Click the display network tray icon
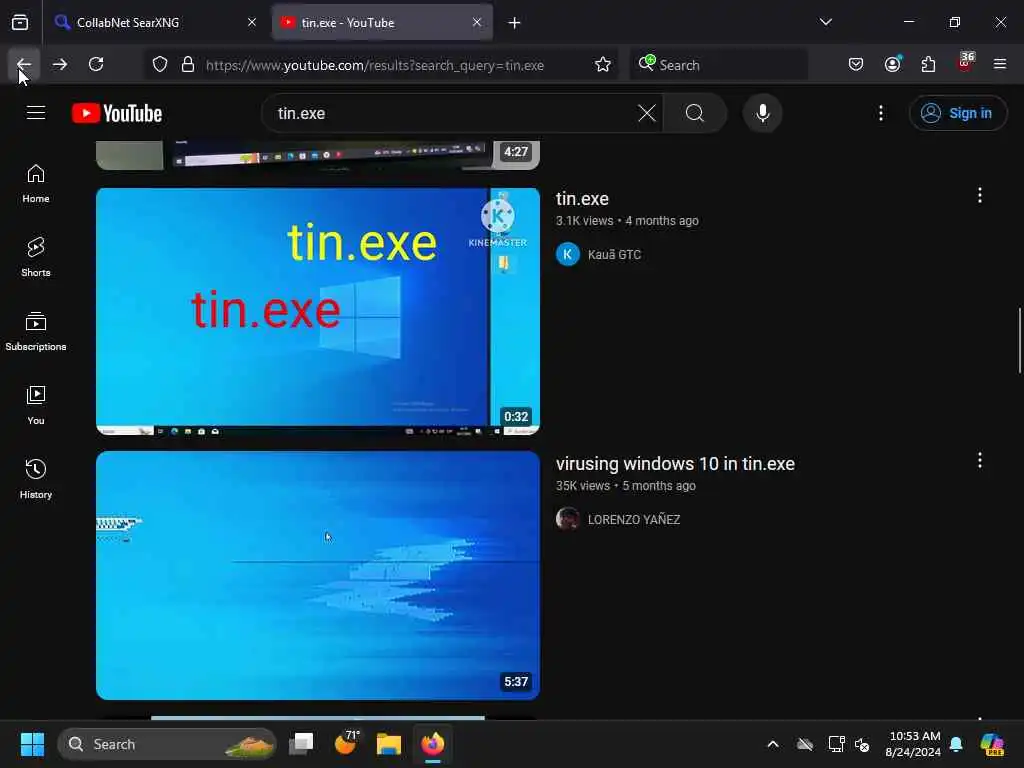1024x768 pixels. tap(836, 744)
